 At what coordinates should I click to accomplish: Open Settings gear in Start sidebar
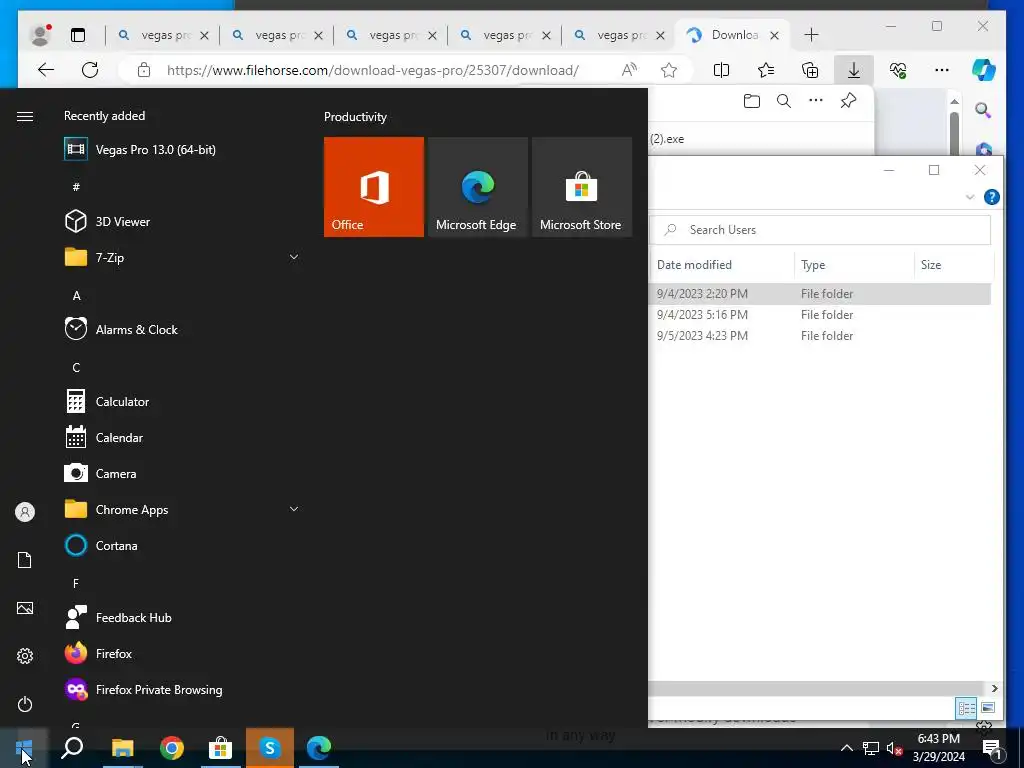point(25,656)
